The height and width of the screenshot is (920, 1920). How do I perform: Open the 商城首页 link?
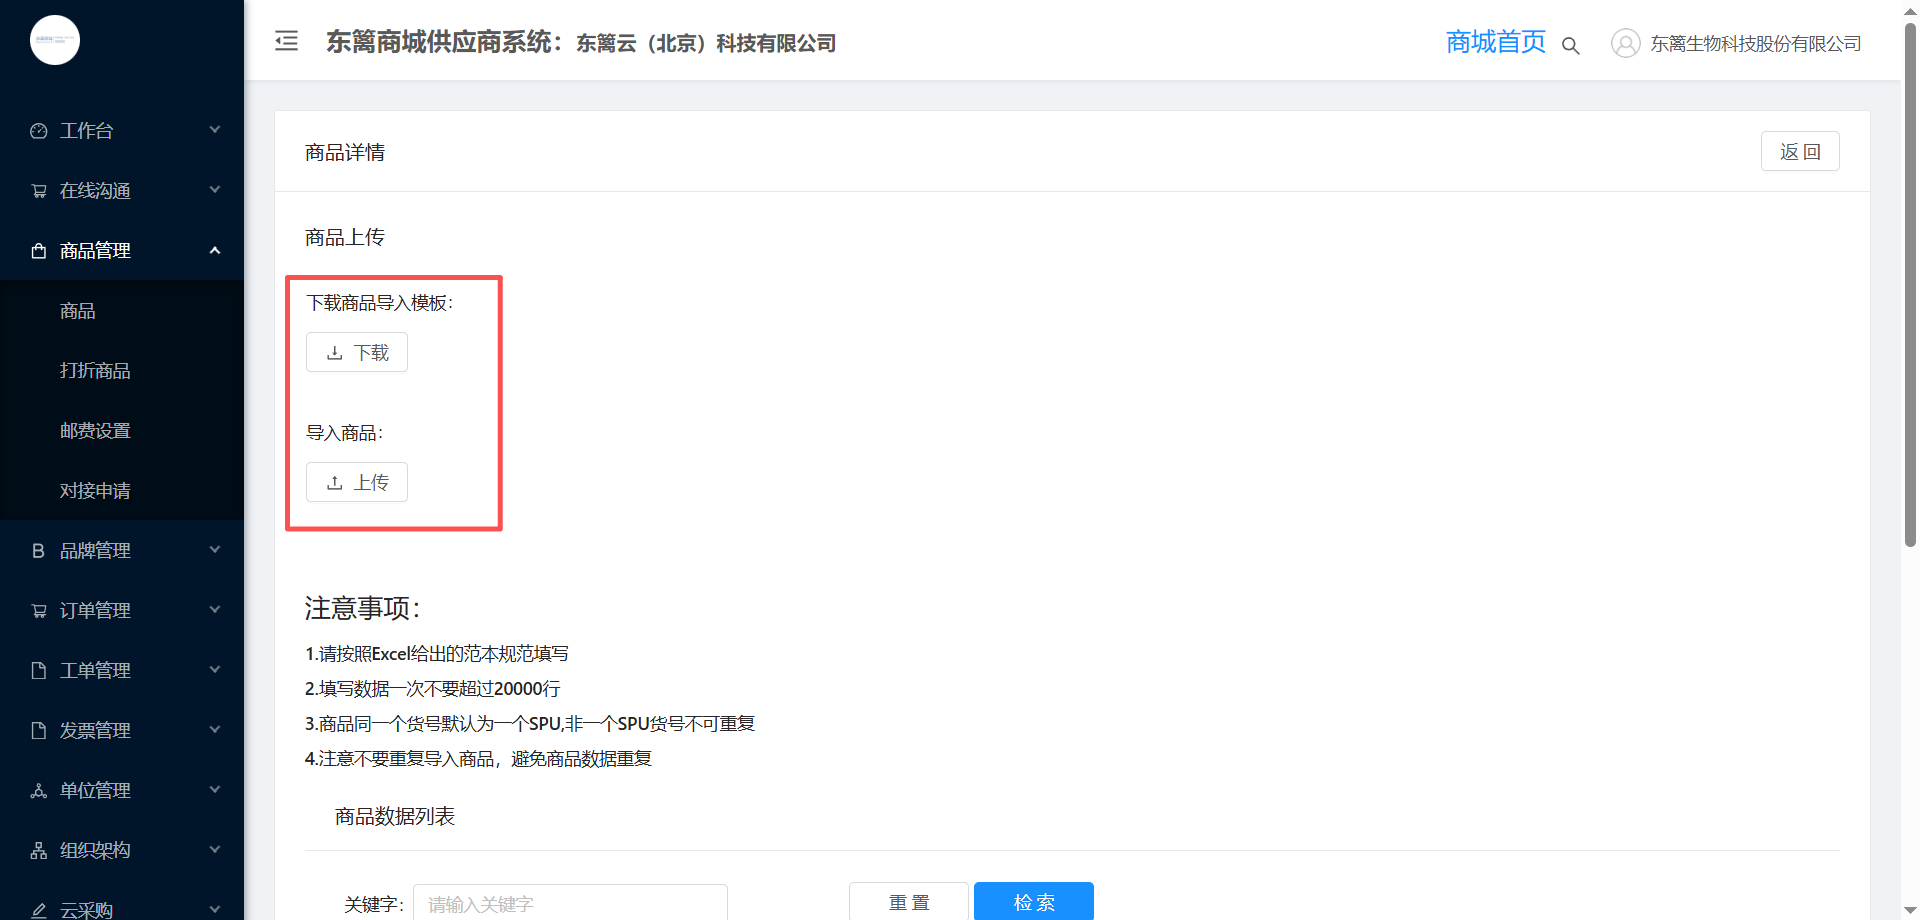(x=1496, y=42)
